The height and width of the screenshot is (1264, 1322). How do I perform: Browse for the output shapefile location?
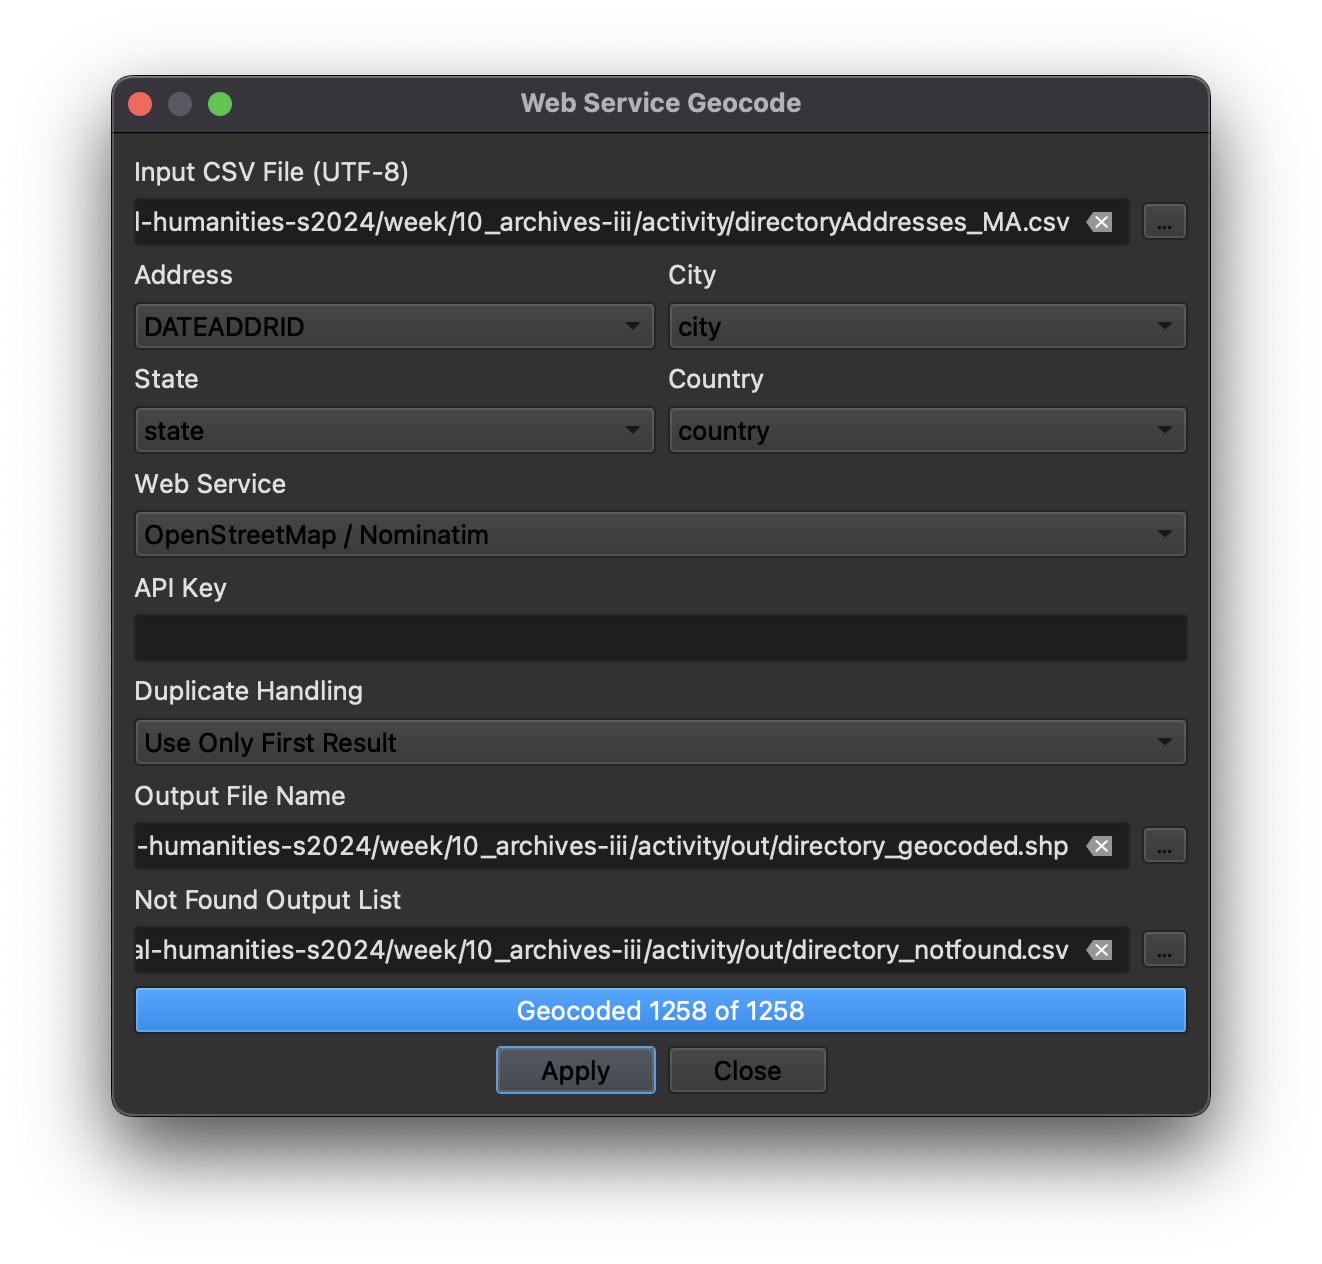pos(1164,846)
